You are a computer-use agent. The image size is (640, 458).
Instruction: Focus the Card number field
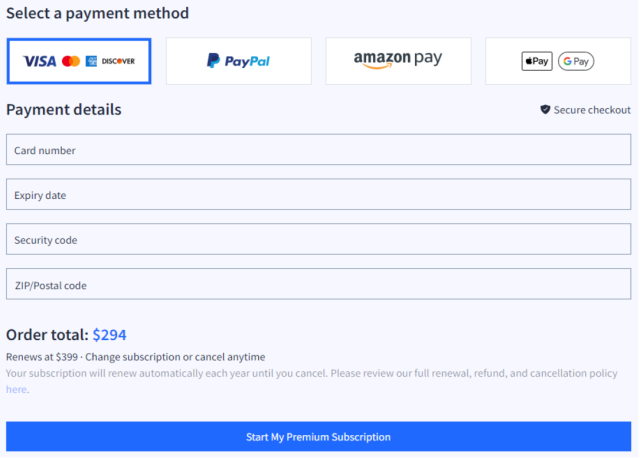tap(318, 150)
